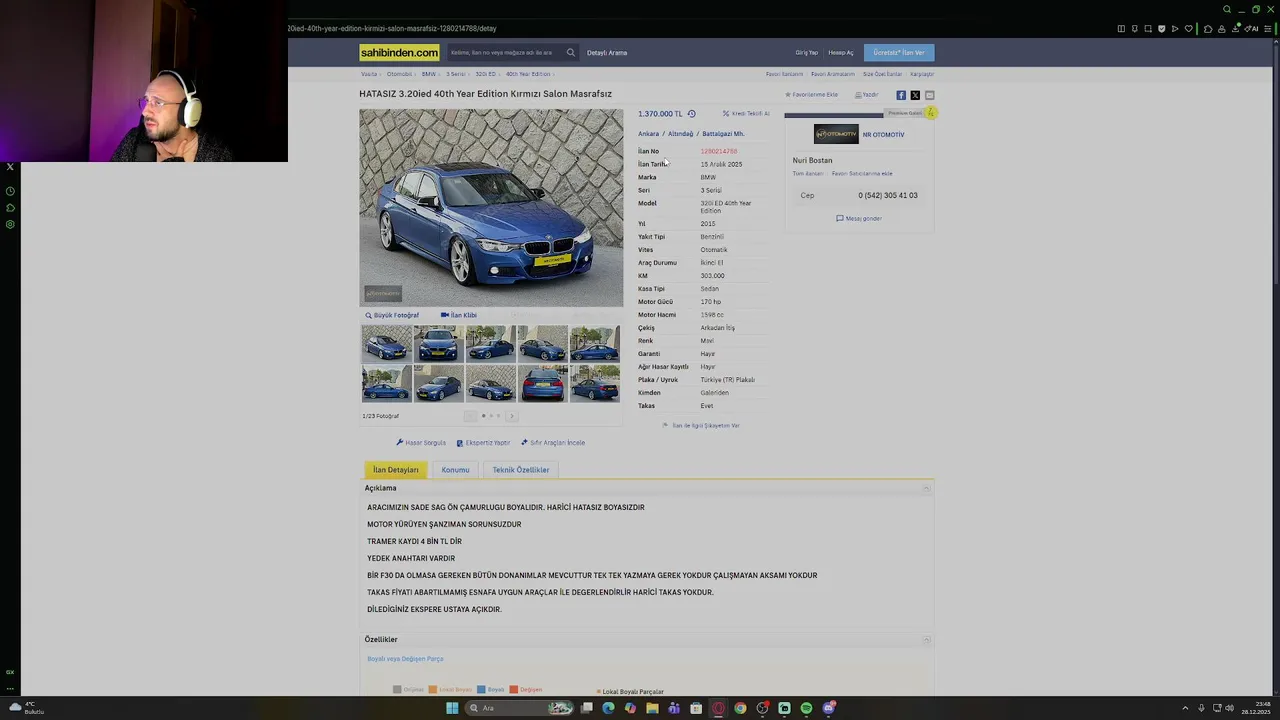The image size is (1280, 720).
Task: Click the search magnifier icon in header
Action: coord(571,52)
